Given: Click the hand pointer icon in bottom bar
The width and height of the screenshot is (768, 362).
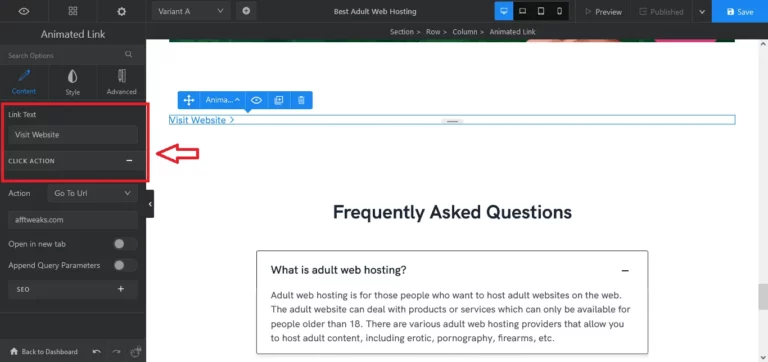Looking at the screenshot, I should click(x=136, y=351).
